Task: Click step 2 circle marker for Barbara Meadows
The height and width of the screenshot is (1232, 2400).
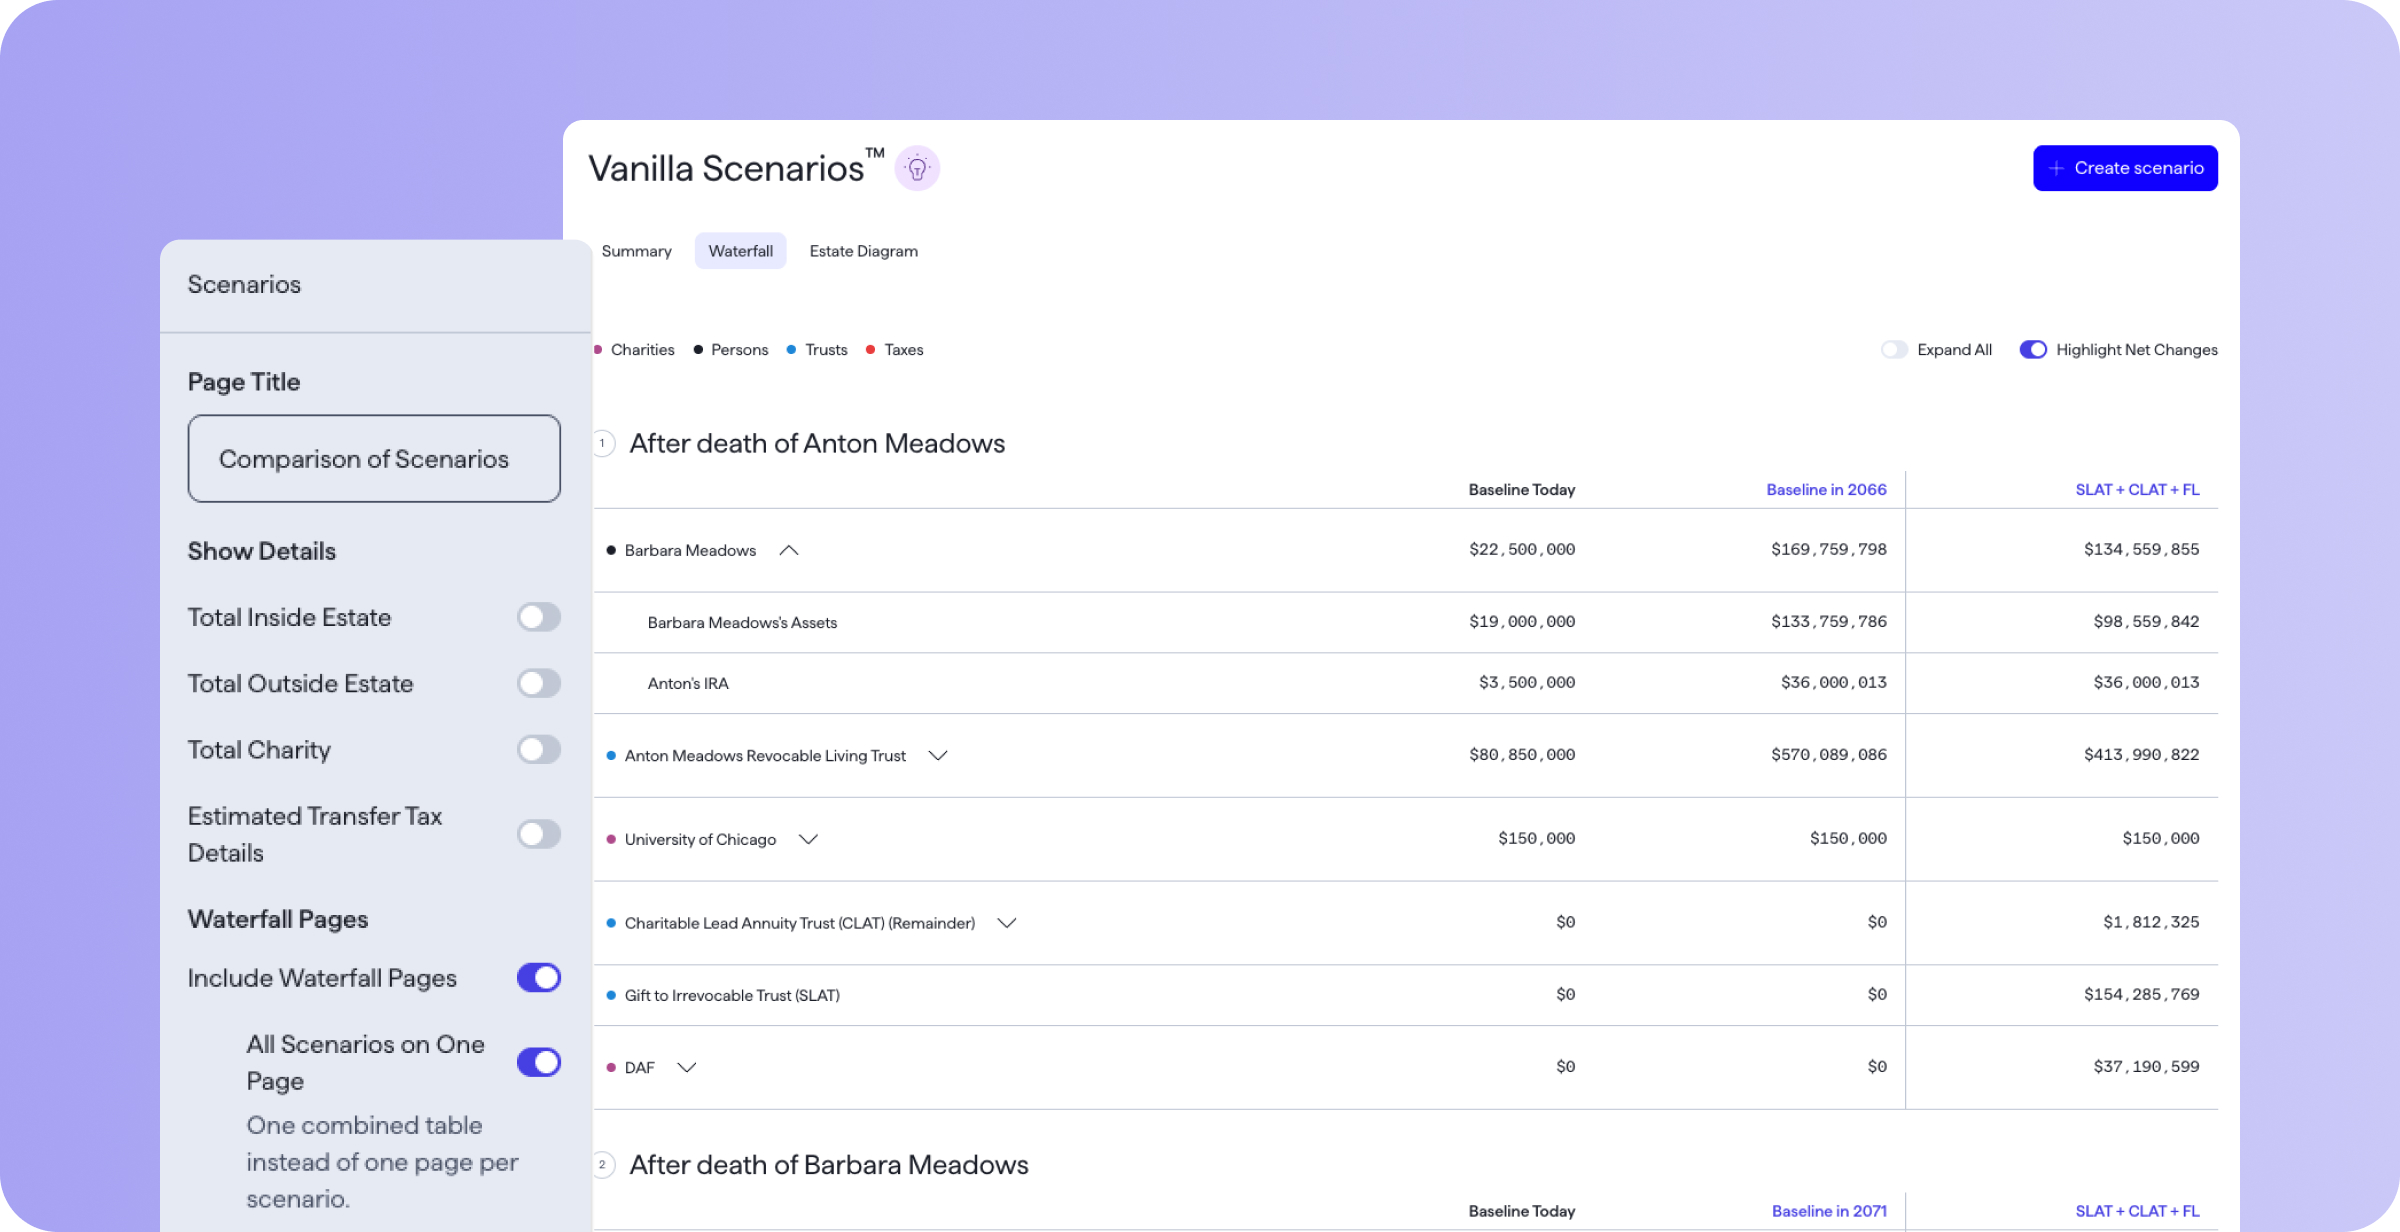Action: point(602,1165)
